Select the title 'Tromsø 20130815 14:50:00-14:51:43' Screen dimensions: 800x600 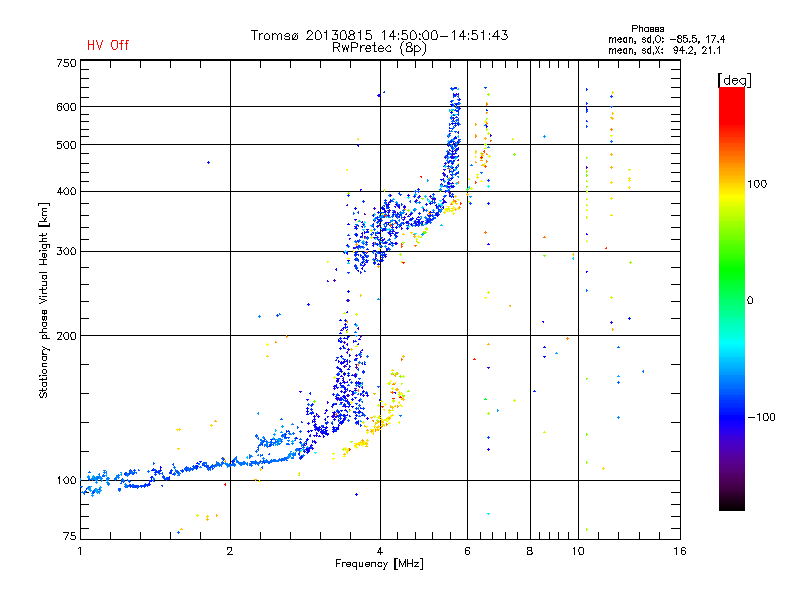(x=379, y=35)
